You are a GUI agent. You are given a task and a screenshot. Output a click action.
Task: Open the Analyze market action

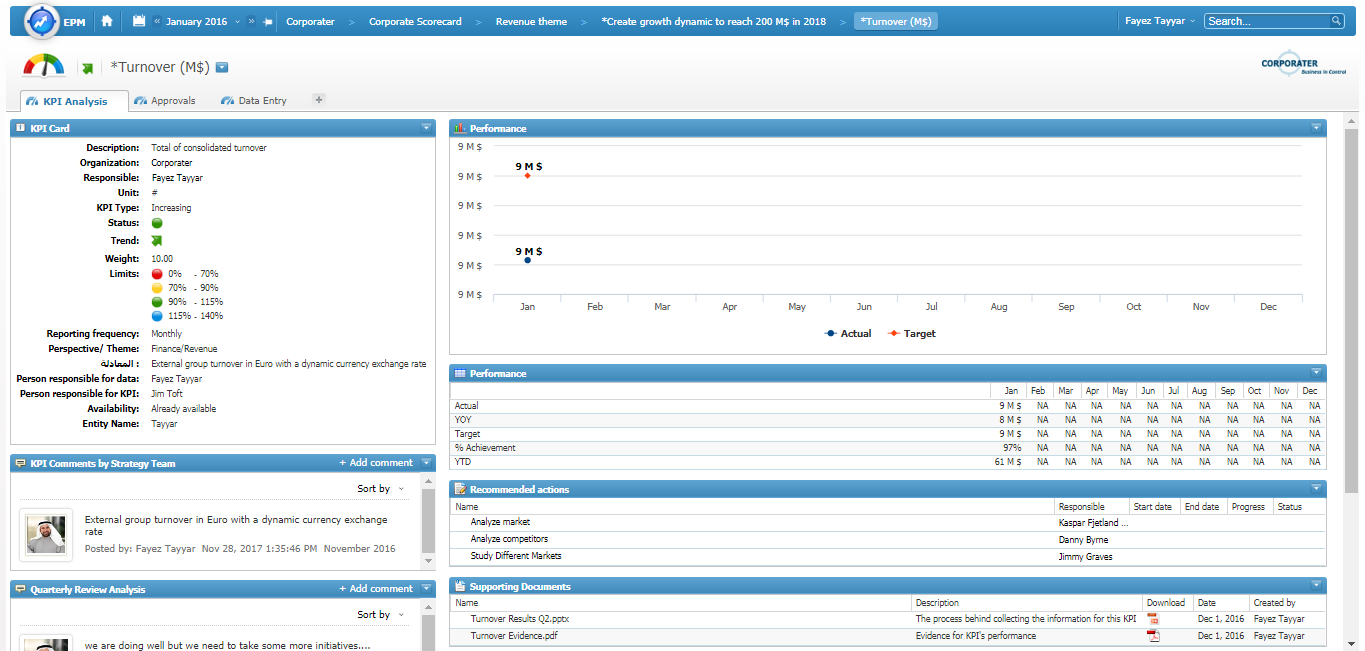coord(500,522)
